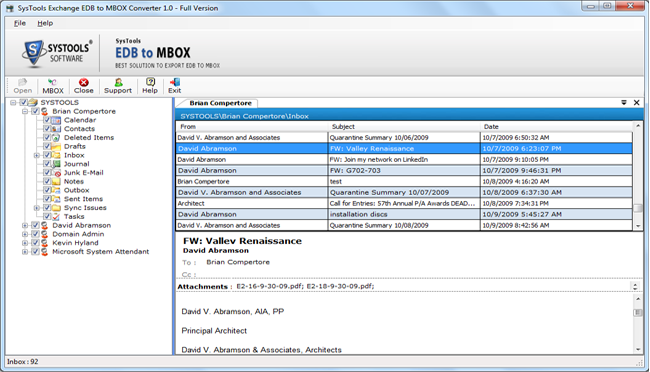Select the Outbox folder icon

coord(56,190)
